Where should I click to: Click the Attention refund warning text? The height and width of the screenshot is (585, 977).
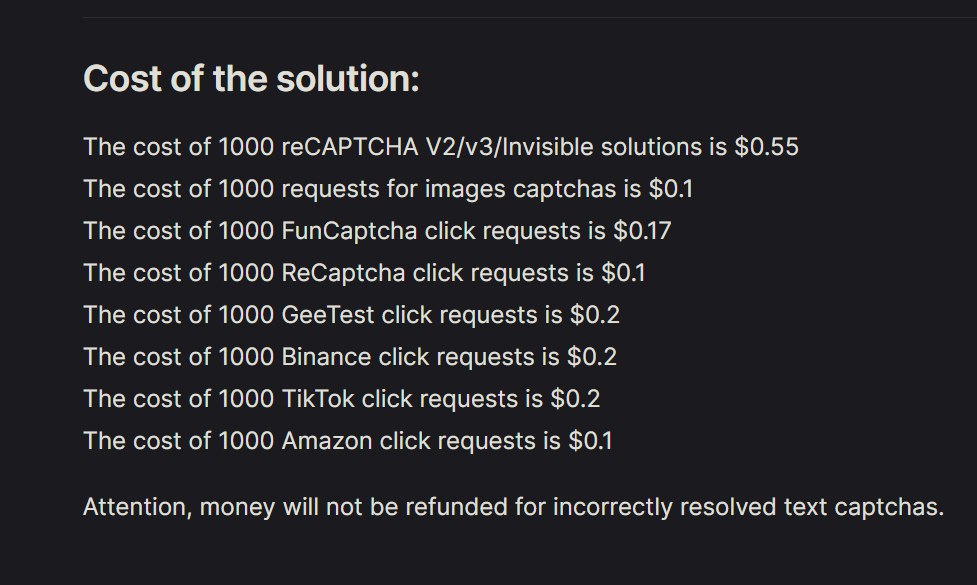tap(513, 507)
